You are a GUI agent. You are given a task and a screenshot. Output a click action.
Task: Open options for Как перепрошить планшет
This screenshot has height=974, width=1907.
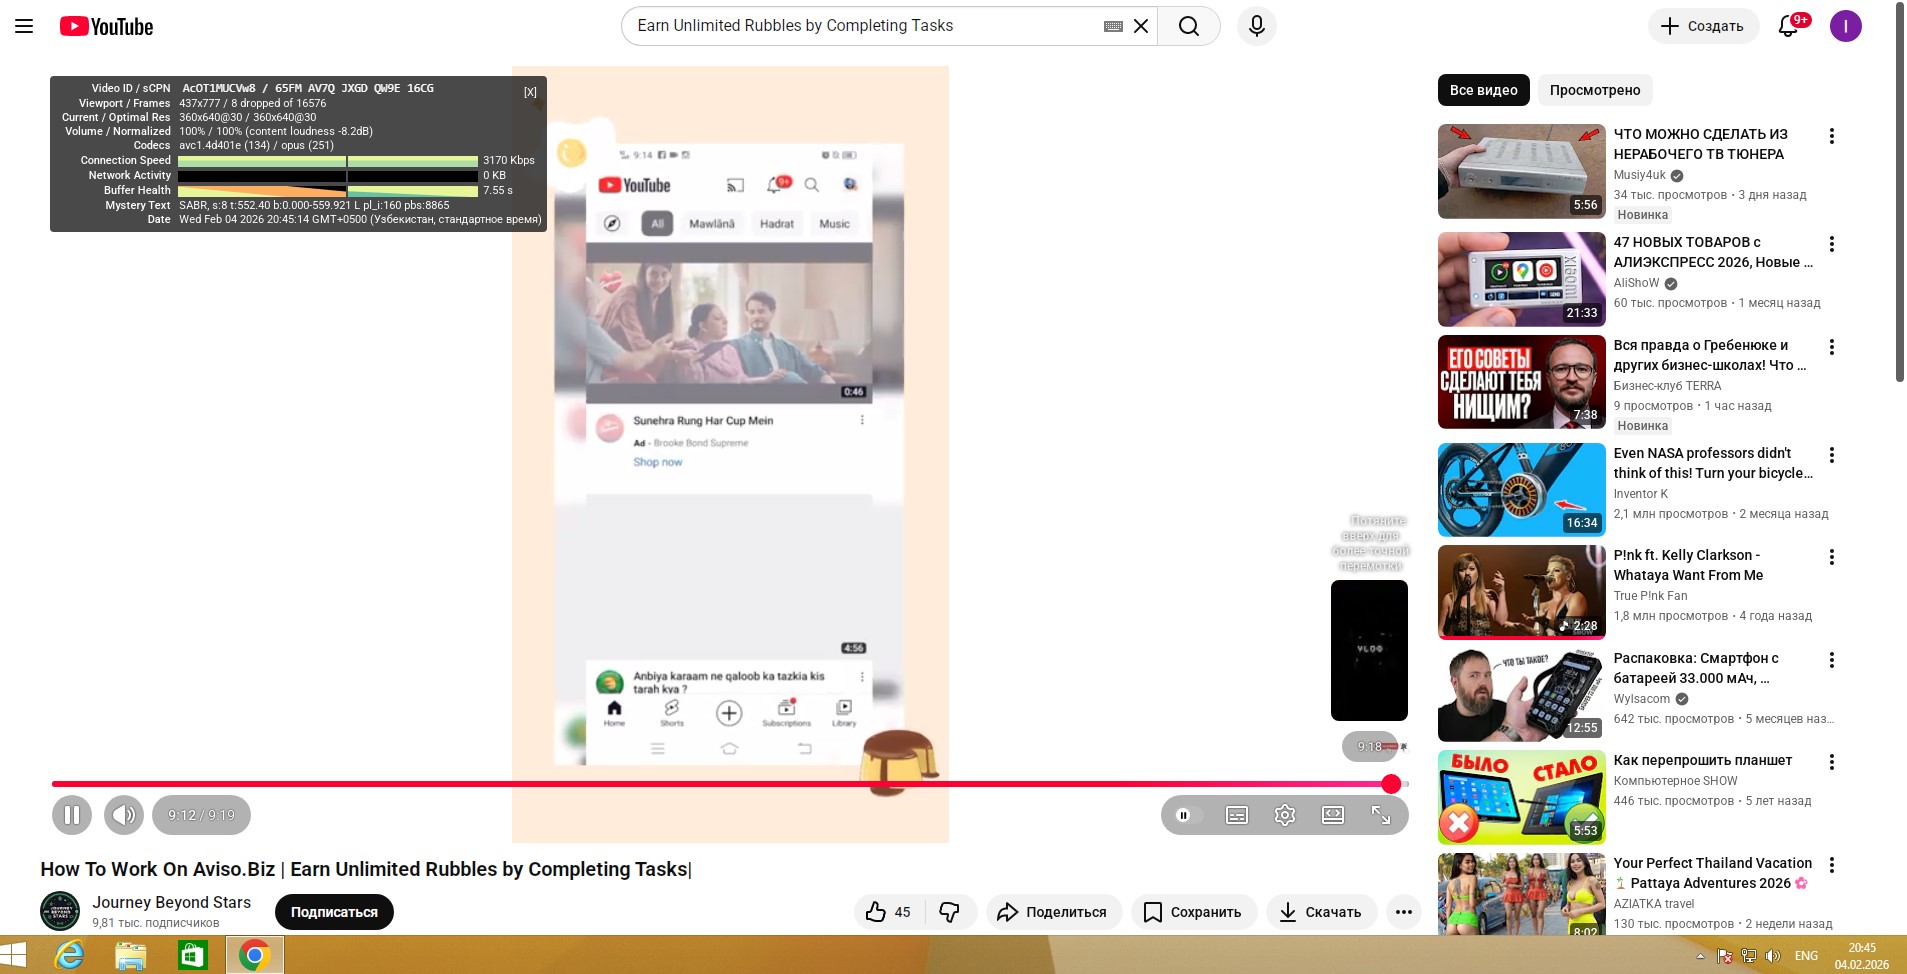(x=1832, y=762)
